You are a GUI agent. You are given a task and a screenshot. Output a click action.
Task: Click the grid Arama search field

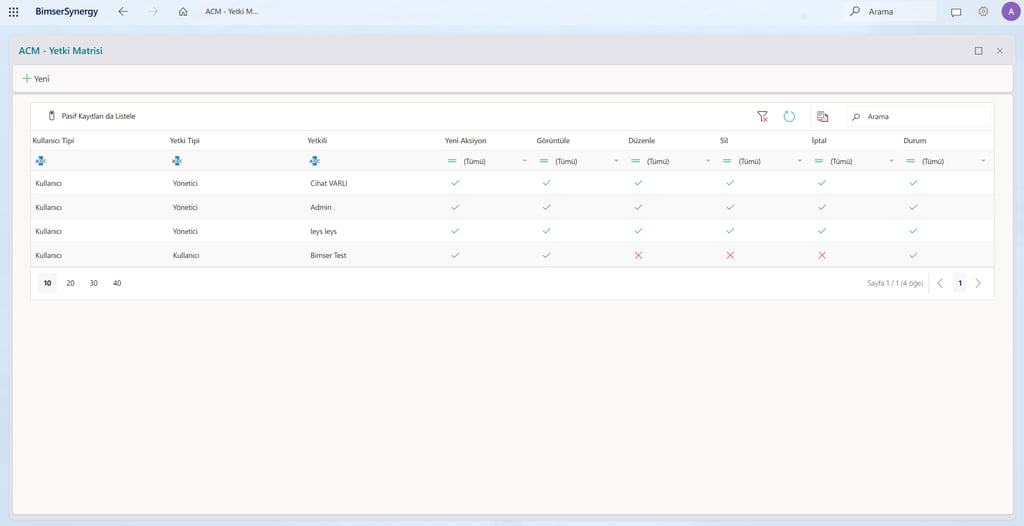[x=919, y=116]
